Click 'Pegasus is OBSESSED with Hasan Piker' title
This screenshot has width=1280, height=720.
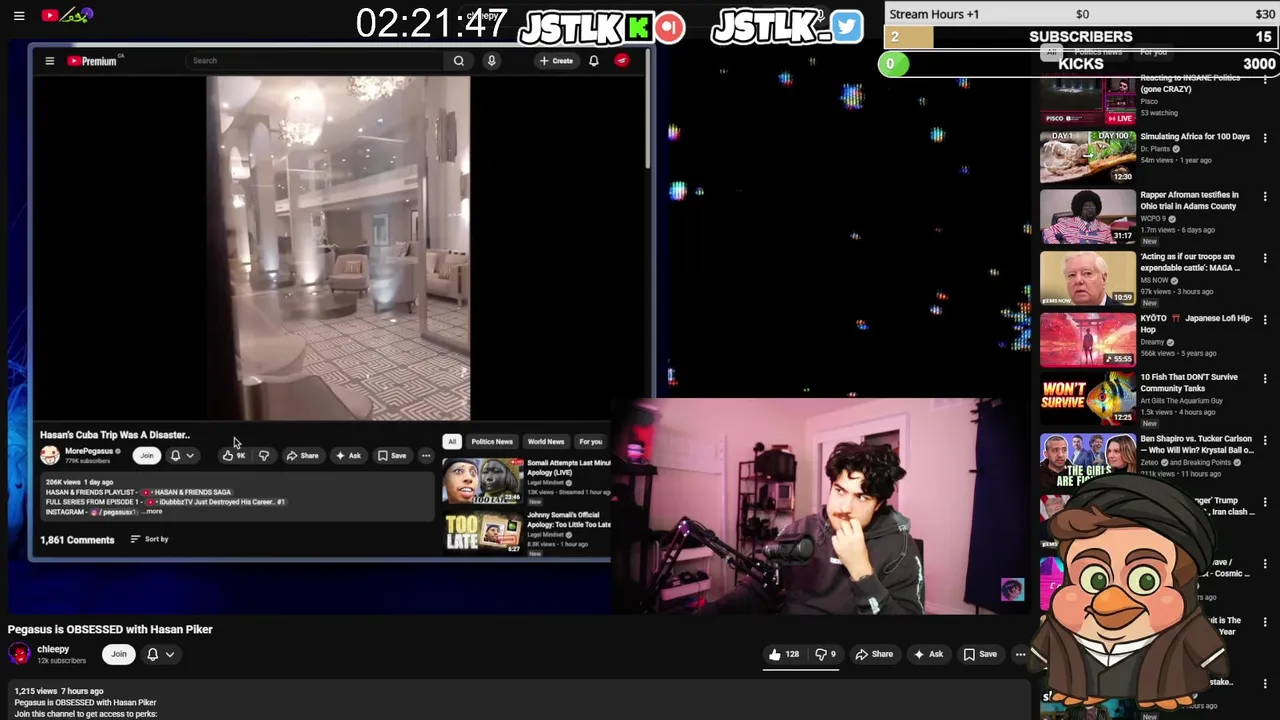[110, 629]
